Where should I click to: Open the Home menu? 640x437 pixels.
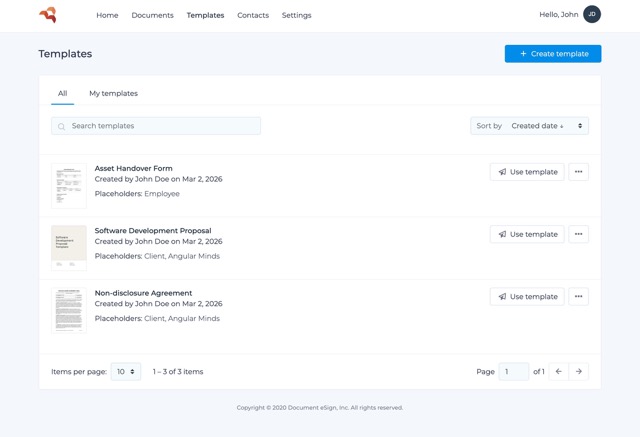107,15
